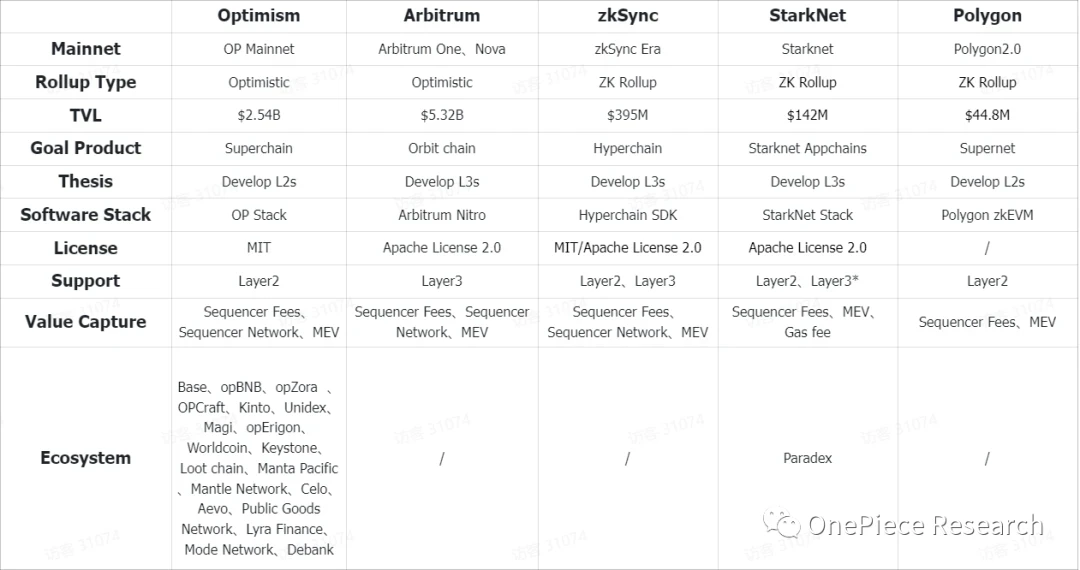Click the Rollup Type row label
Viewport: 1080px width, 570px height.
(x=86, y=82)
